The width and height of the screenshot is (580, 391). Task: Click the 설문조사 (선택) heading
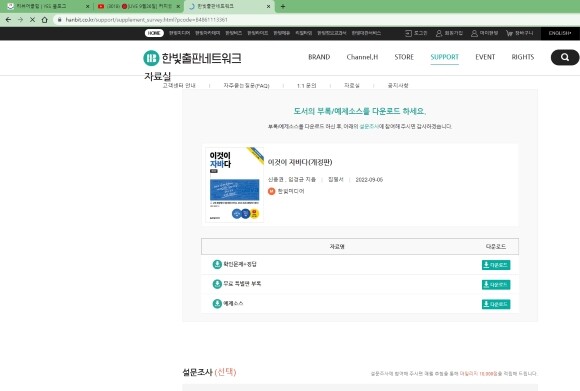tap(209, 372)
